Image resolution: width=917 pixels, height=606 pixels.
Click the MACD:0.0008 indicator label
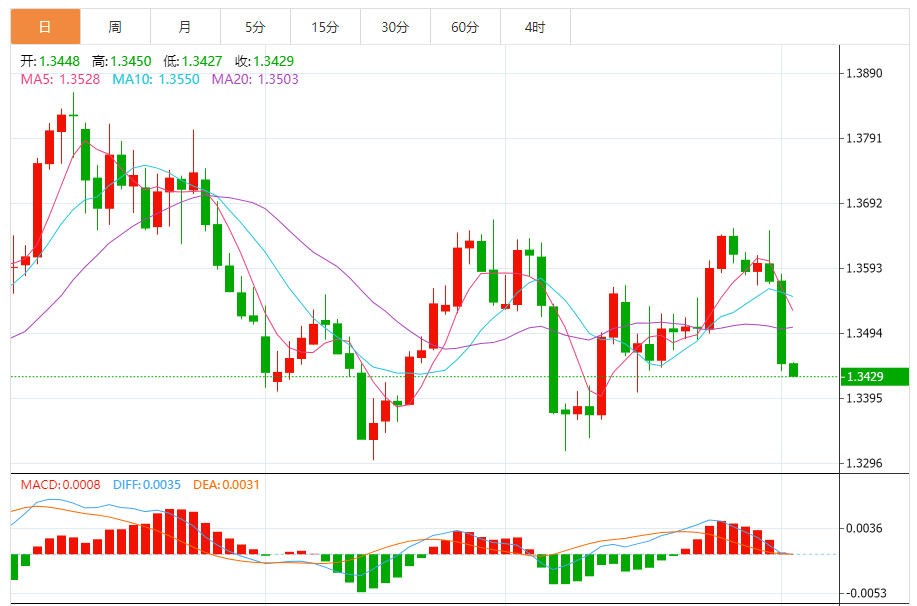coord(60,485)
